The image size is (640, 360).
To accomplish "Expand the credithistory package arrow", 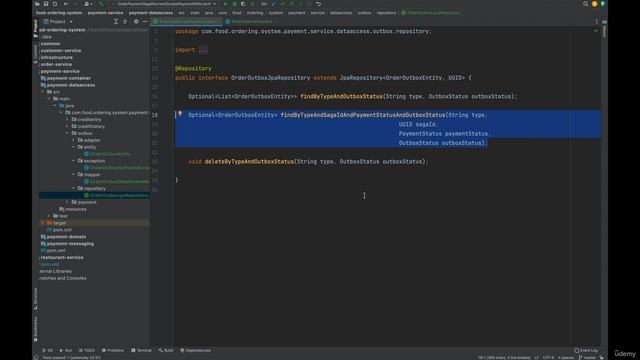I will coord(67,127).
